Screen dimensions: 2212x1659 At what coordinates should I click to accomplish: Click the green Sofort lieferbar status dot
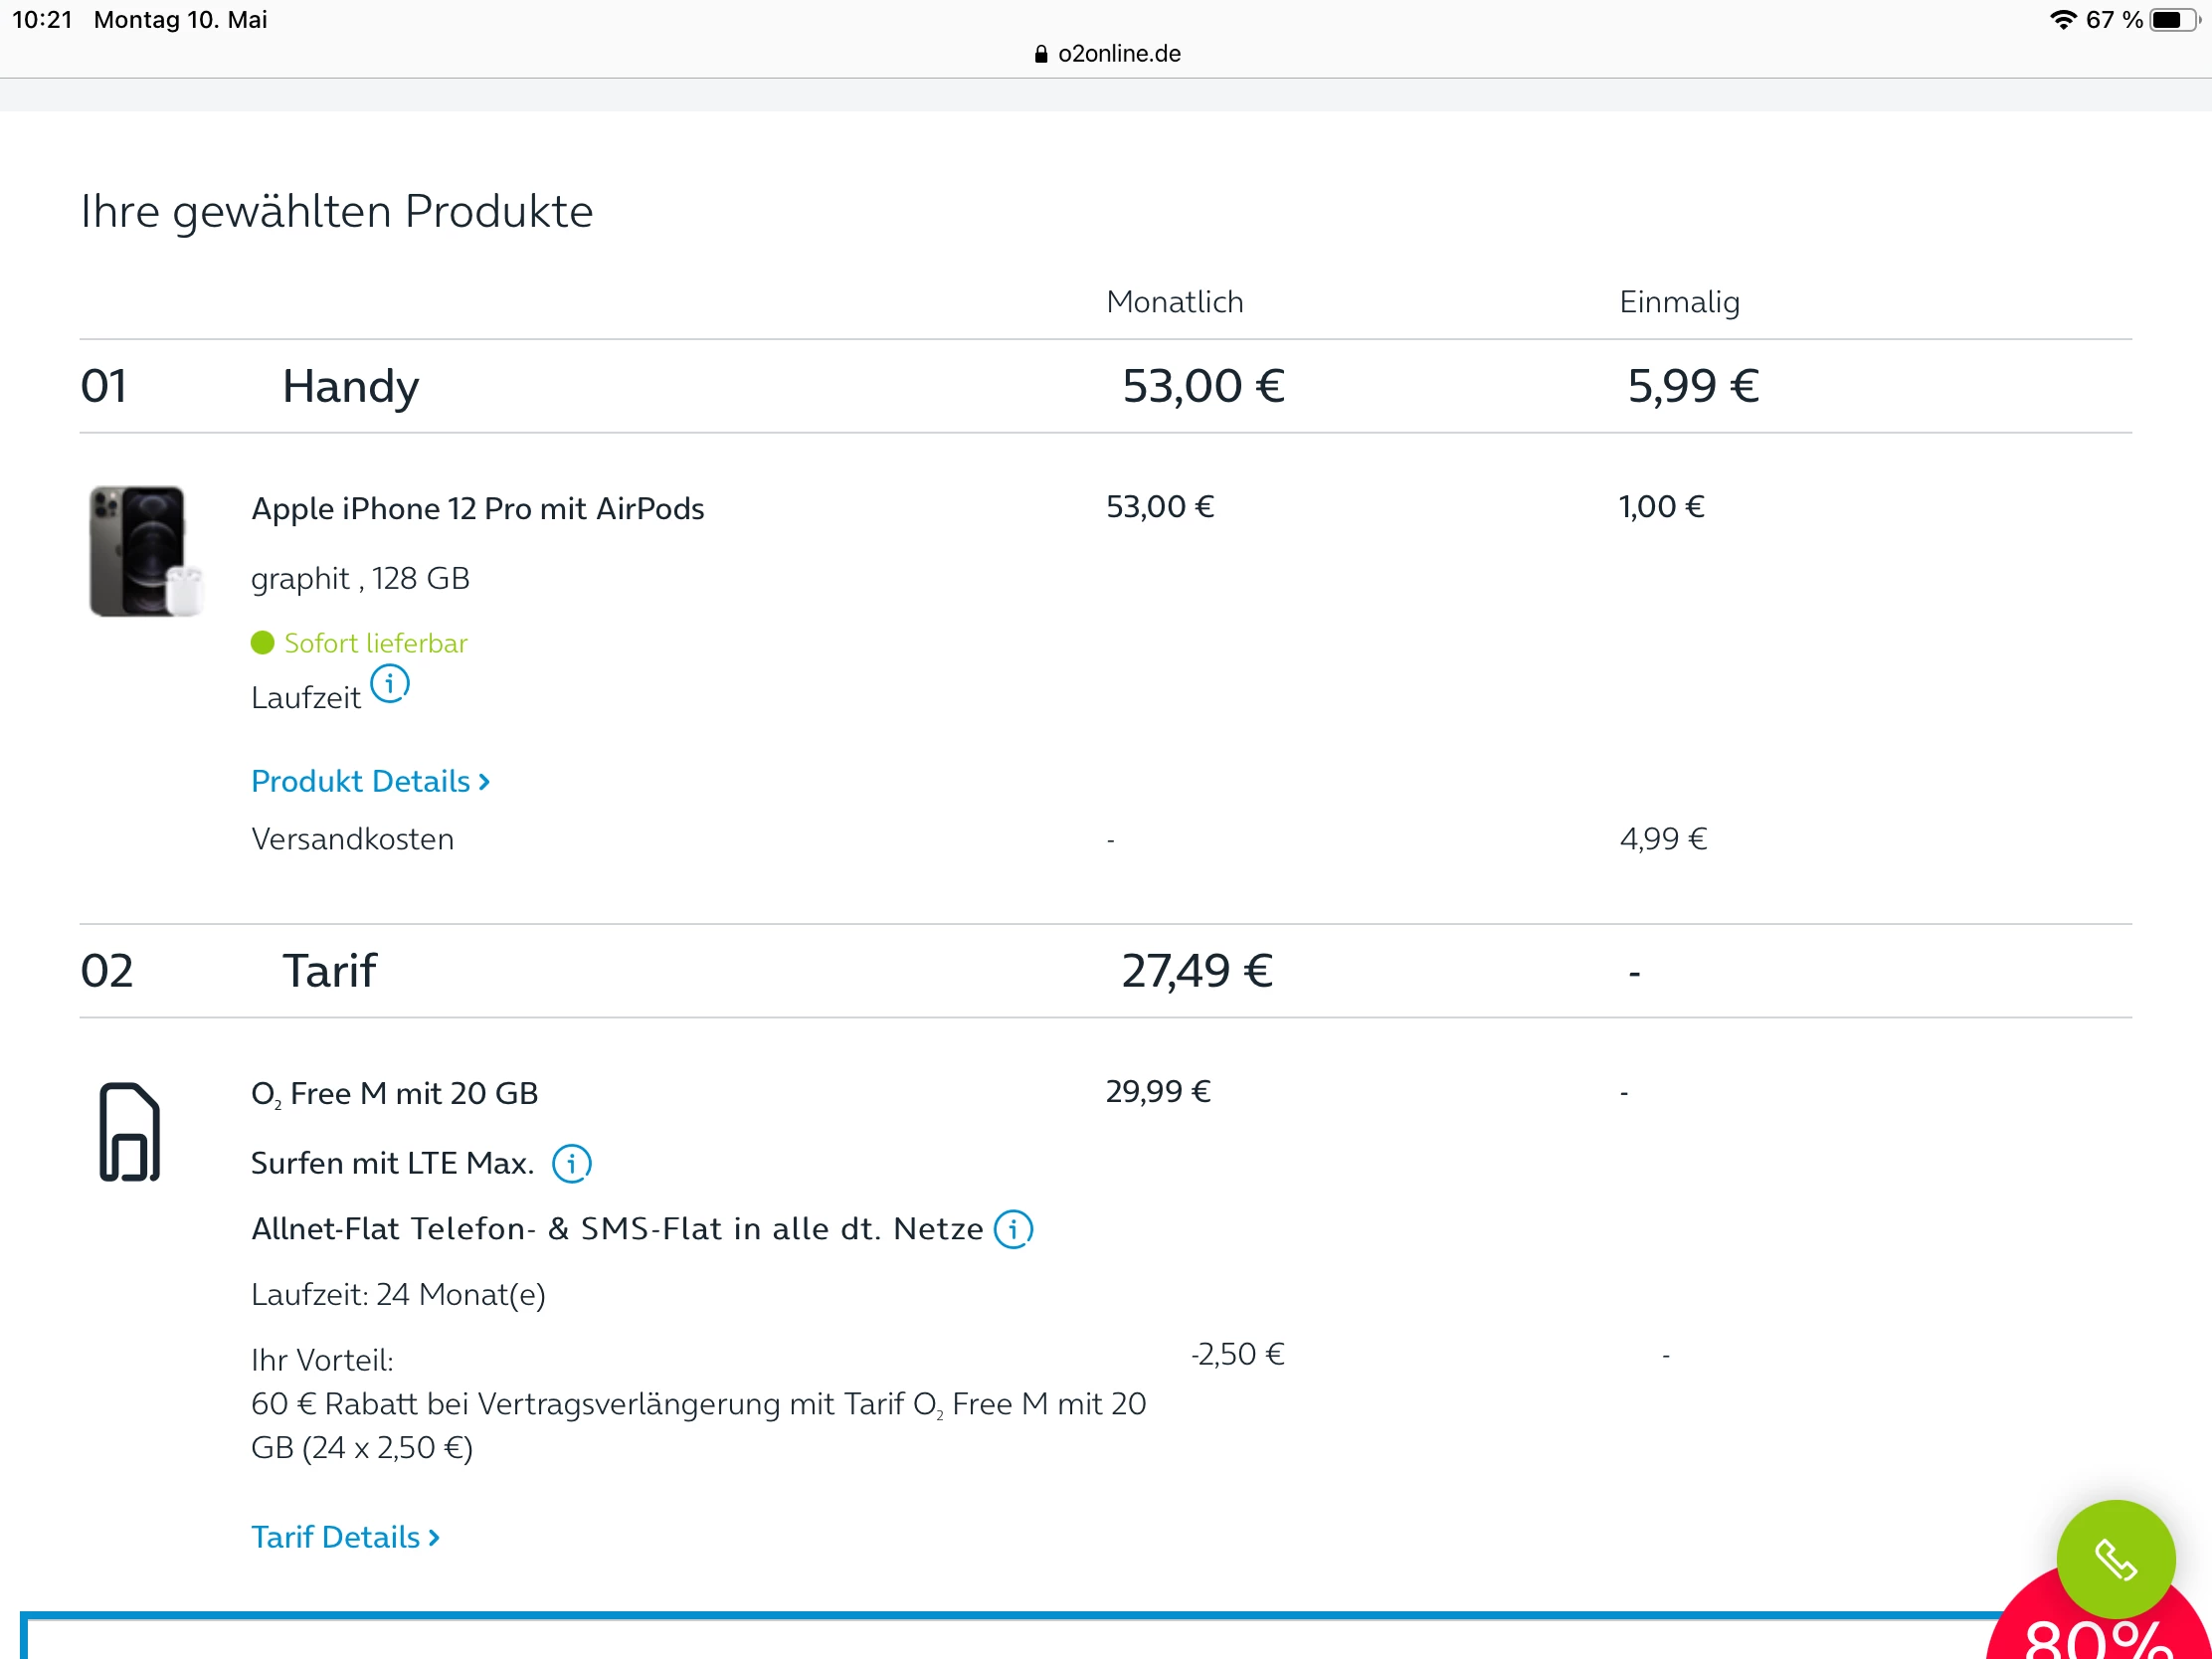point(262,643)
